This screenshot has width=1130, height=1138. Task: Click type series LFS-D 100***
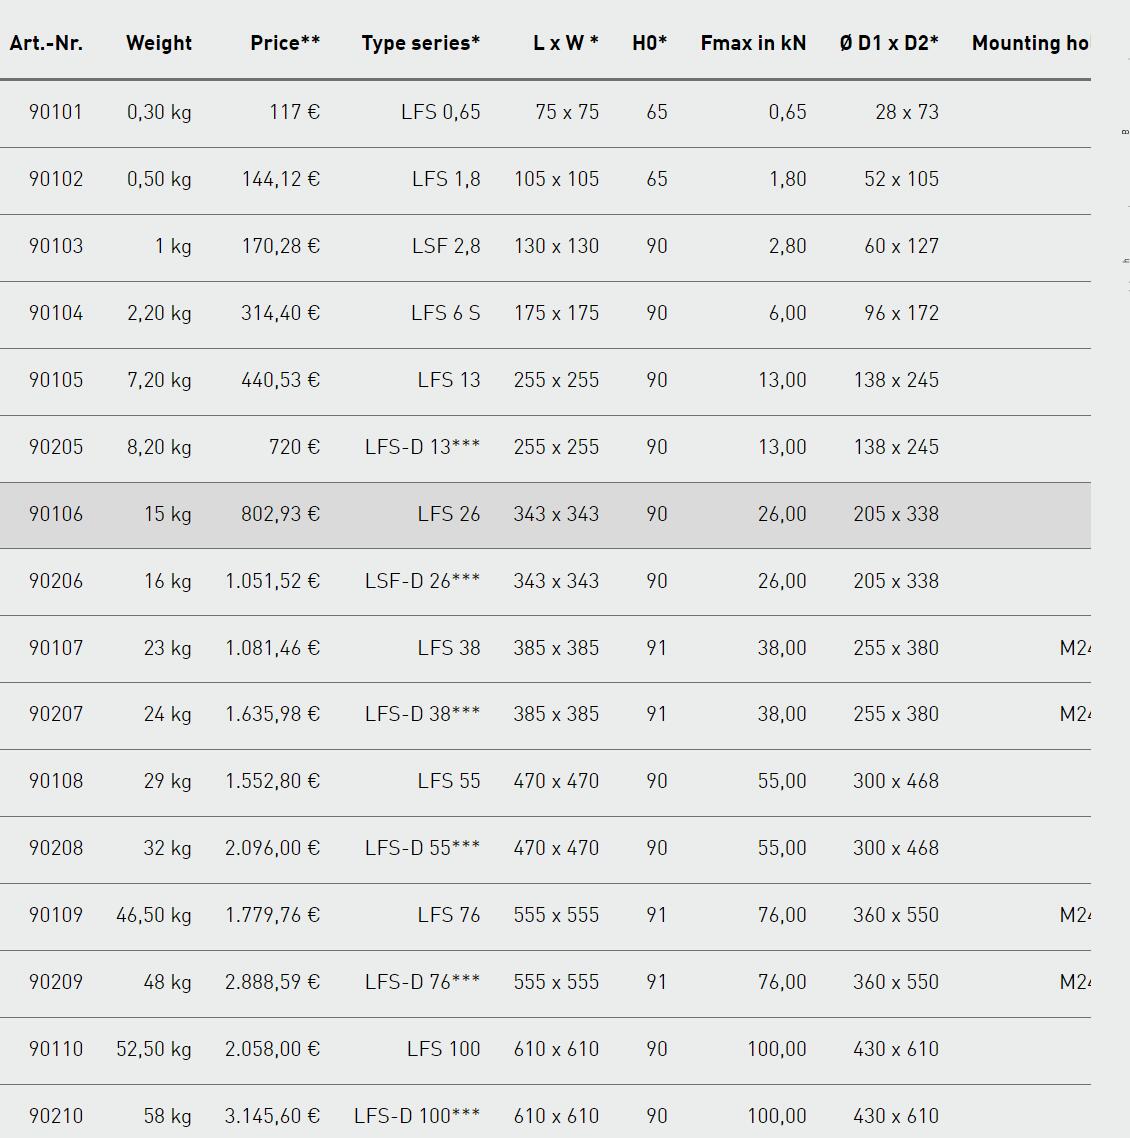tap(417, 1116)
